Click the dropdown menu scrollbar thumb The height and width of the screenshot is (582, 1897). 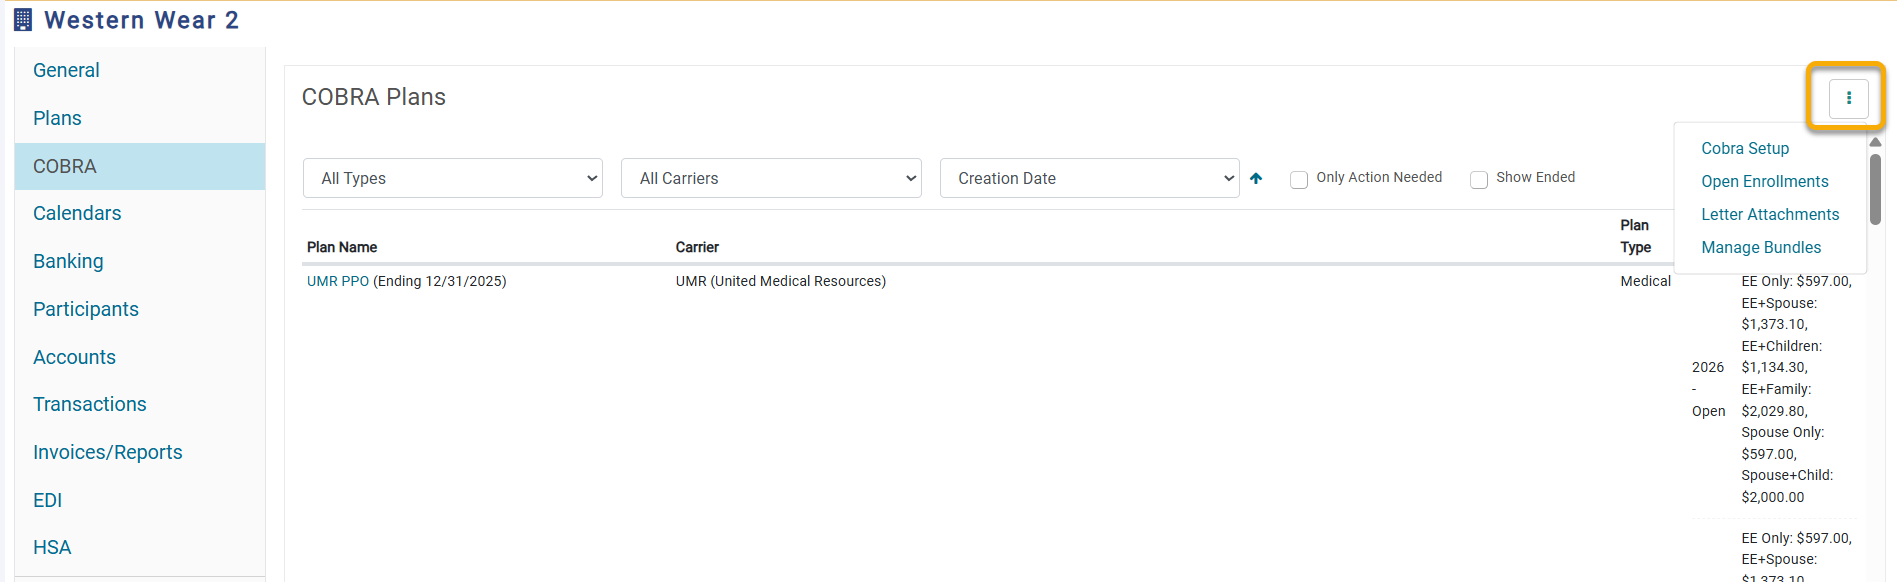tap(1875, 190)
